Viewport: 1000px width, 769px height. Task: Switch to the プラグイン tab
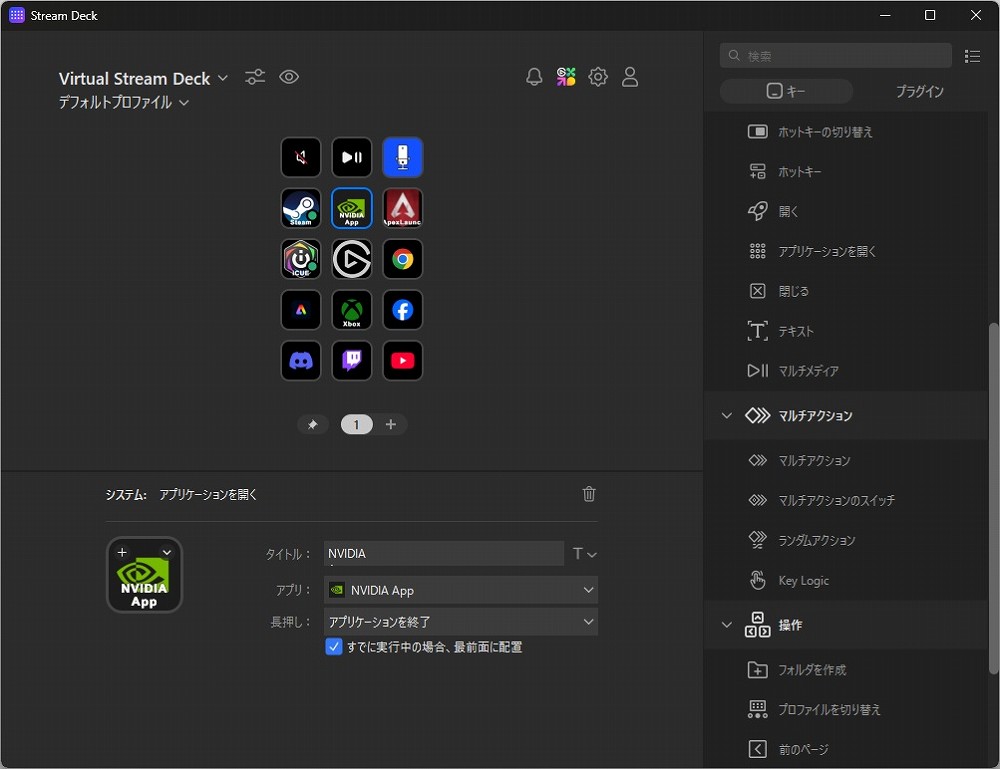(919, 91)
